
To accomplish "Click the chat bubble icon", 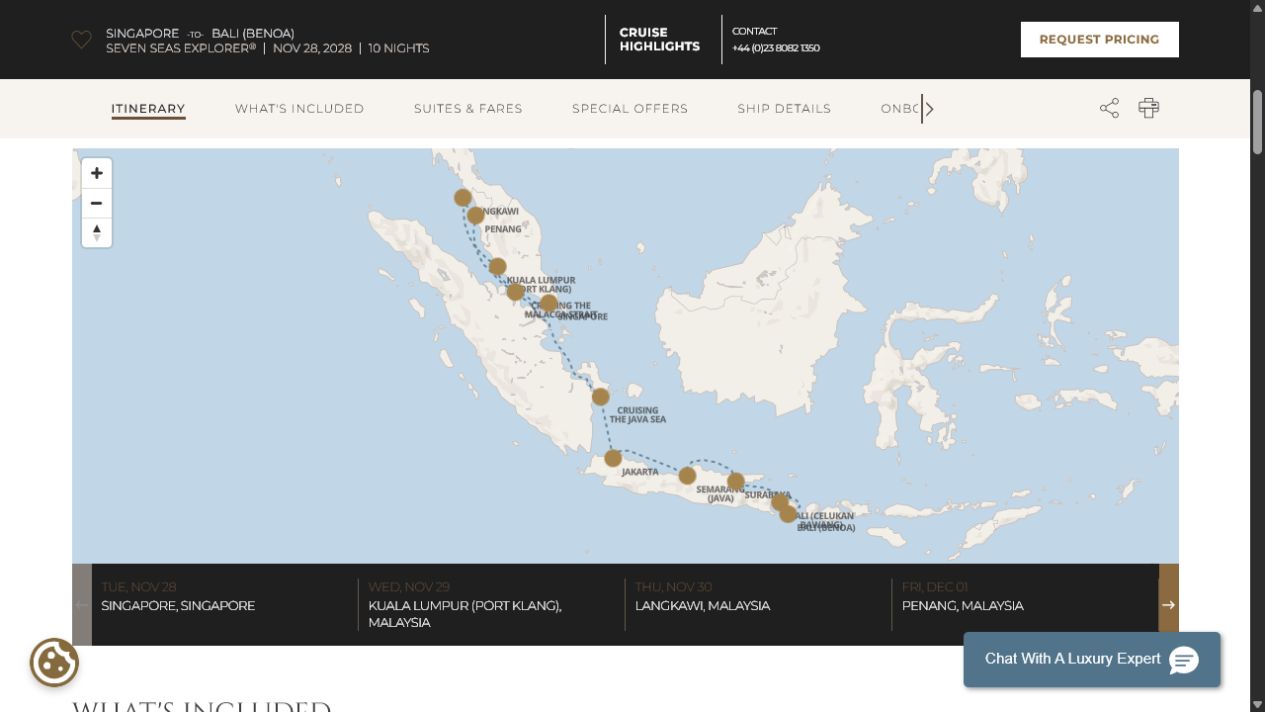I will coord(1184,660).
